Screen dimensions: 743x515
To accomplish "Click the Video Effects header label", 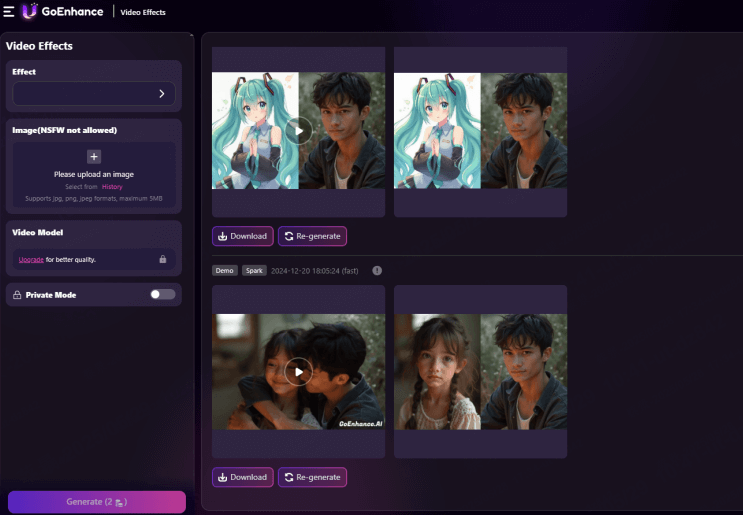I will click(143, 12).
